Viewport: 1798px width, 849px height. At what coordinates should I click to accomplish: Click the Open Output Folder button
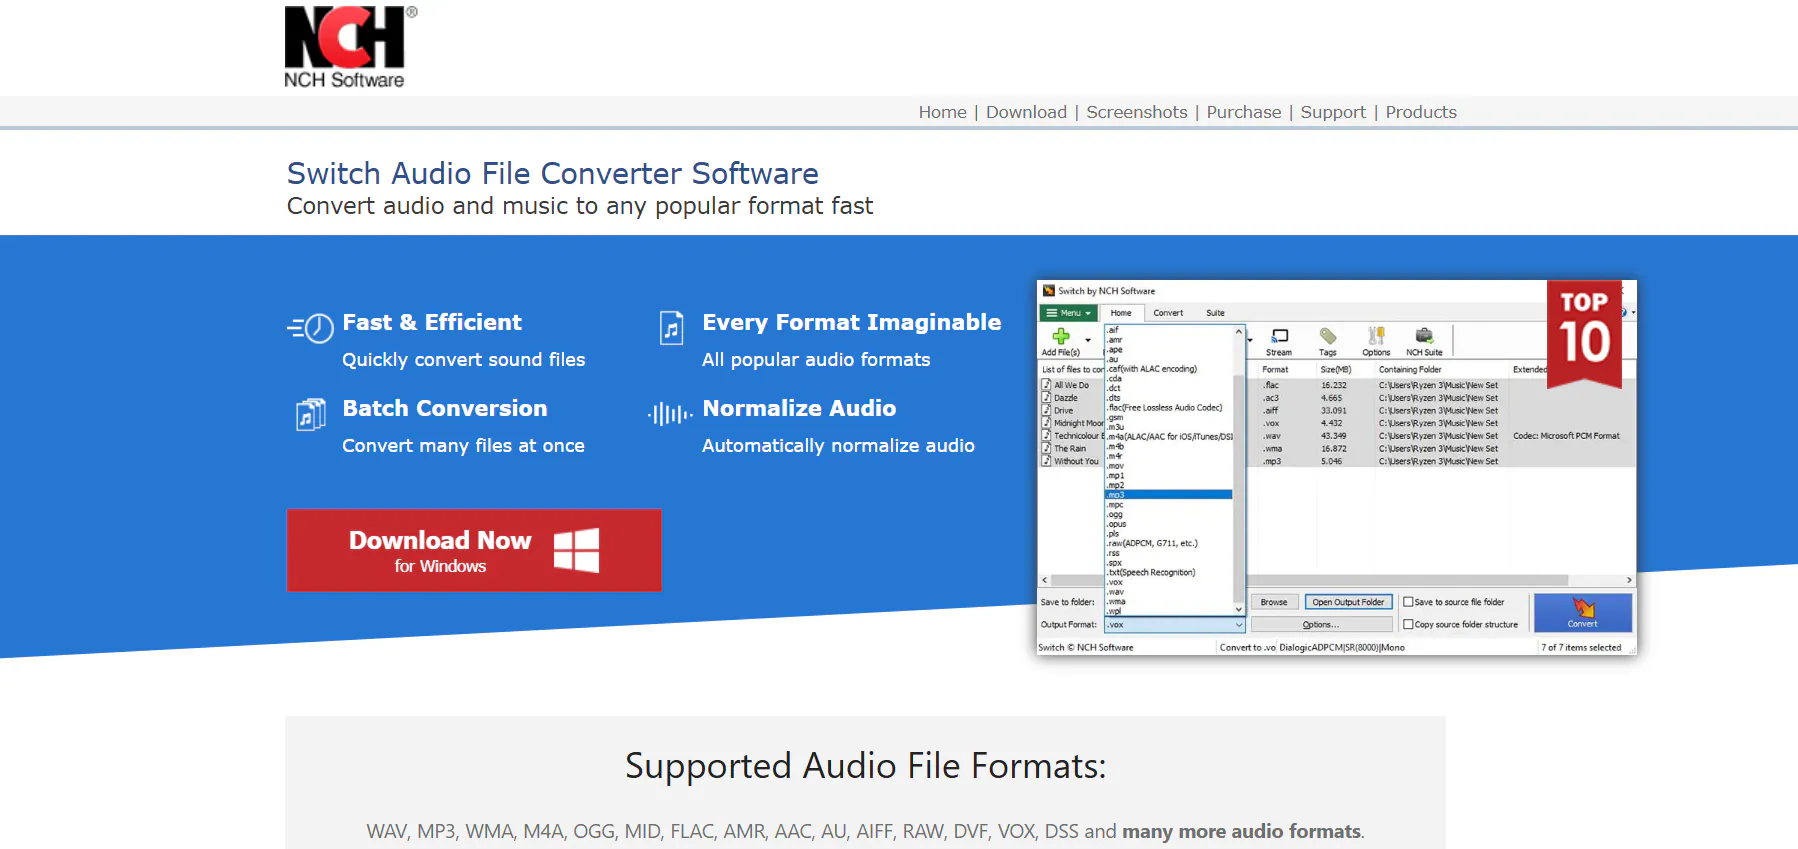pos(1348,602)
